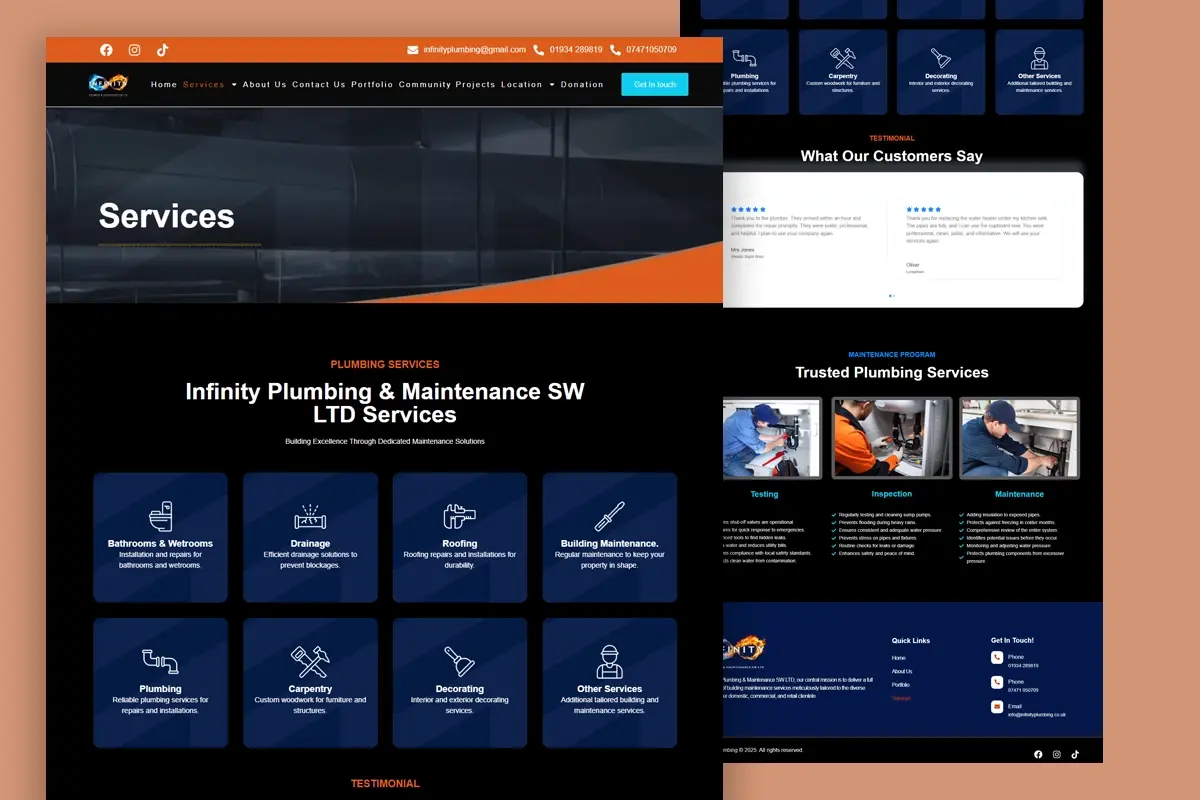
Task: Open the TikTok icon in the orange header
Action: click(162, 50)
